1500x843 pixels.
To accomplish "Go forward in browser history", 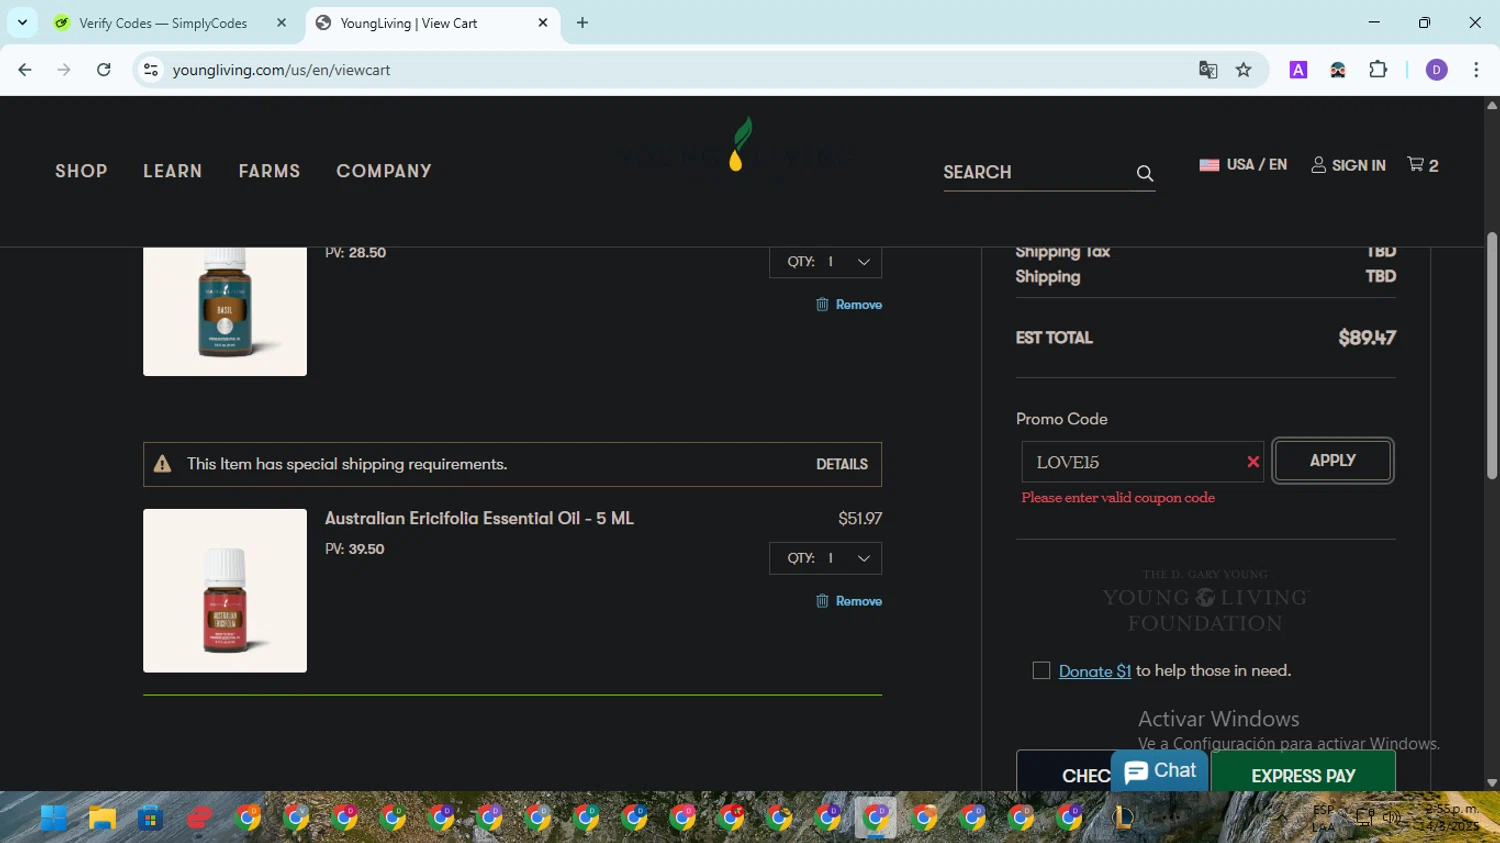I will click(x=64, y=70).
